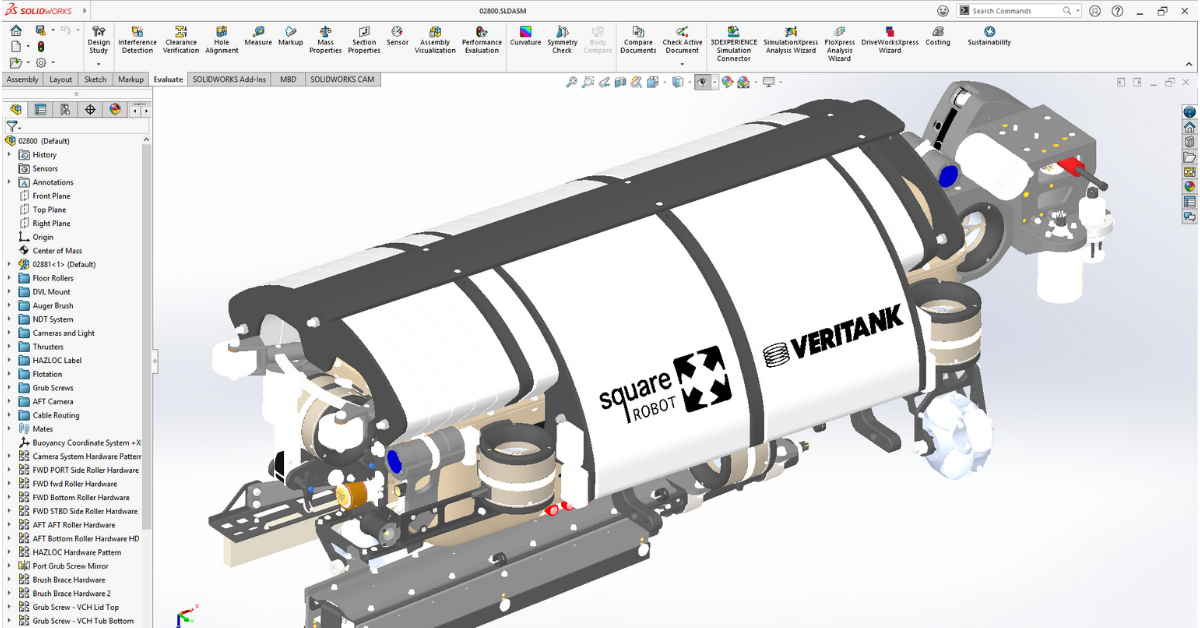The image size is (1200, 628).
Task: Open Assembly Visualization
Action: [435, 39]
